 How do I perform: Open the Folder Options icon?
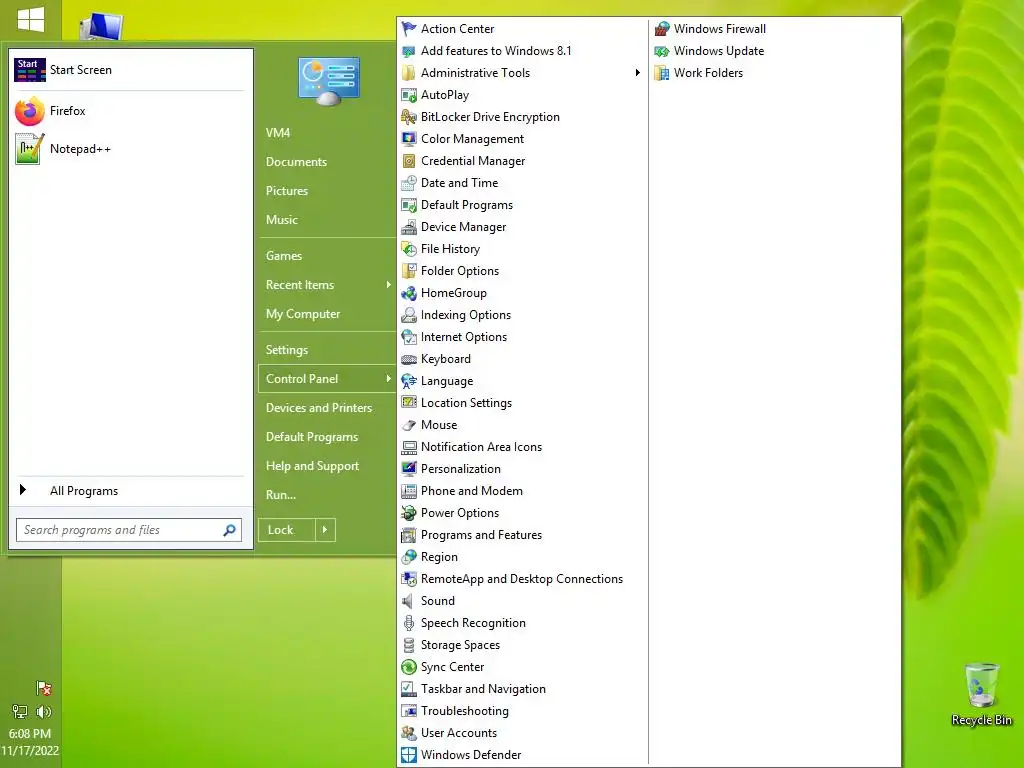tap(409, 270)
